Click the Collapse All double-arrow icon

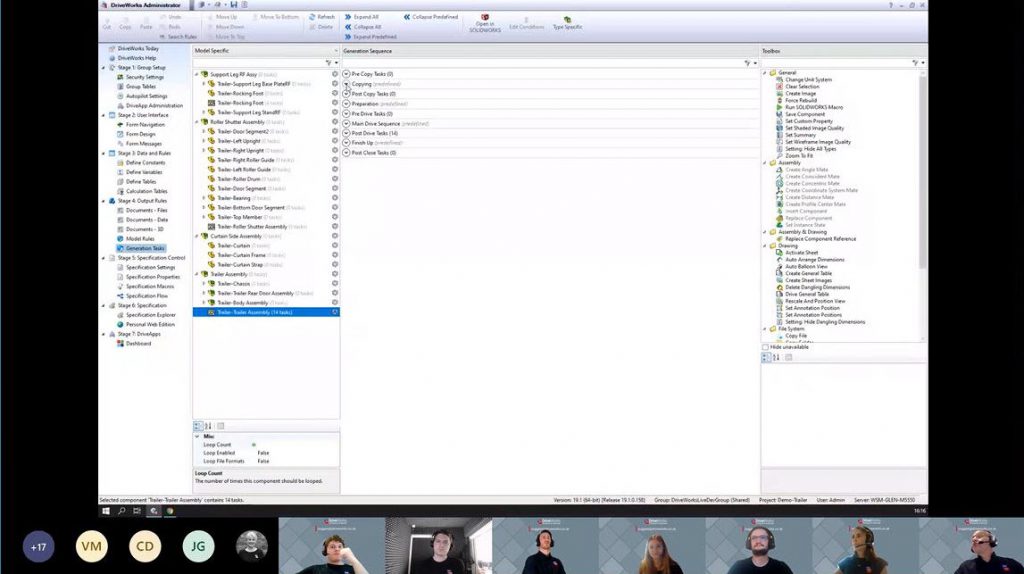pyautogui.click(x=348, y=27)
